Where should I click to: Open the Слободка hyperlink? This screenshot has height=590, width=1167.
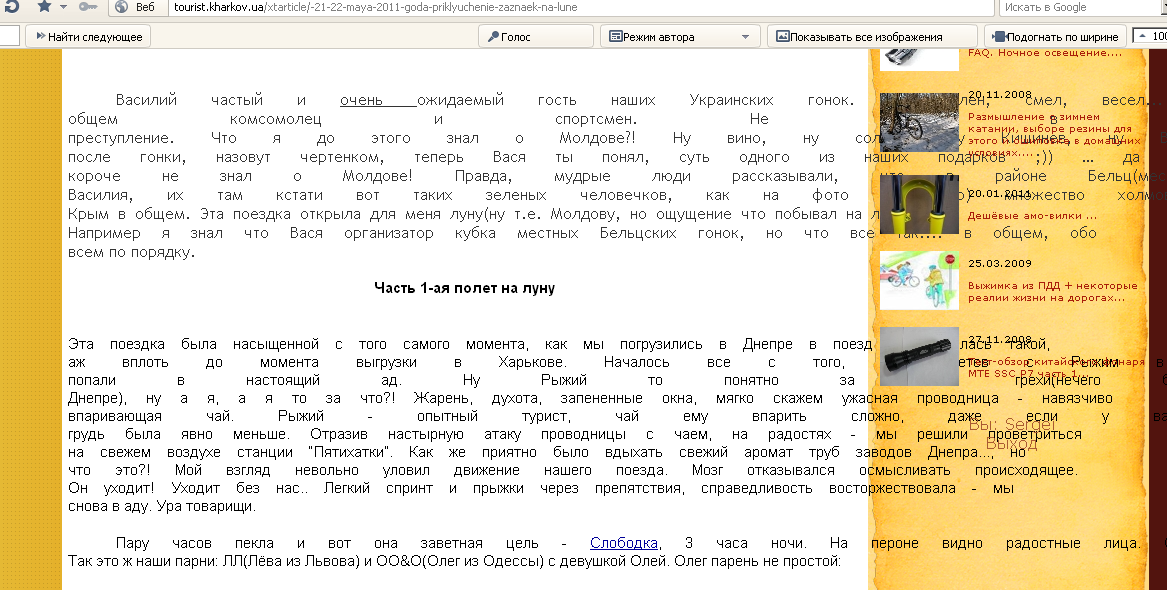(624, 543)
